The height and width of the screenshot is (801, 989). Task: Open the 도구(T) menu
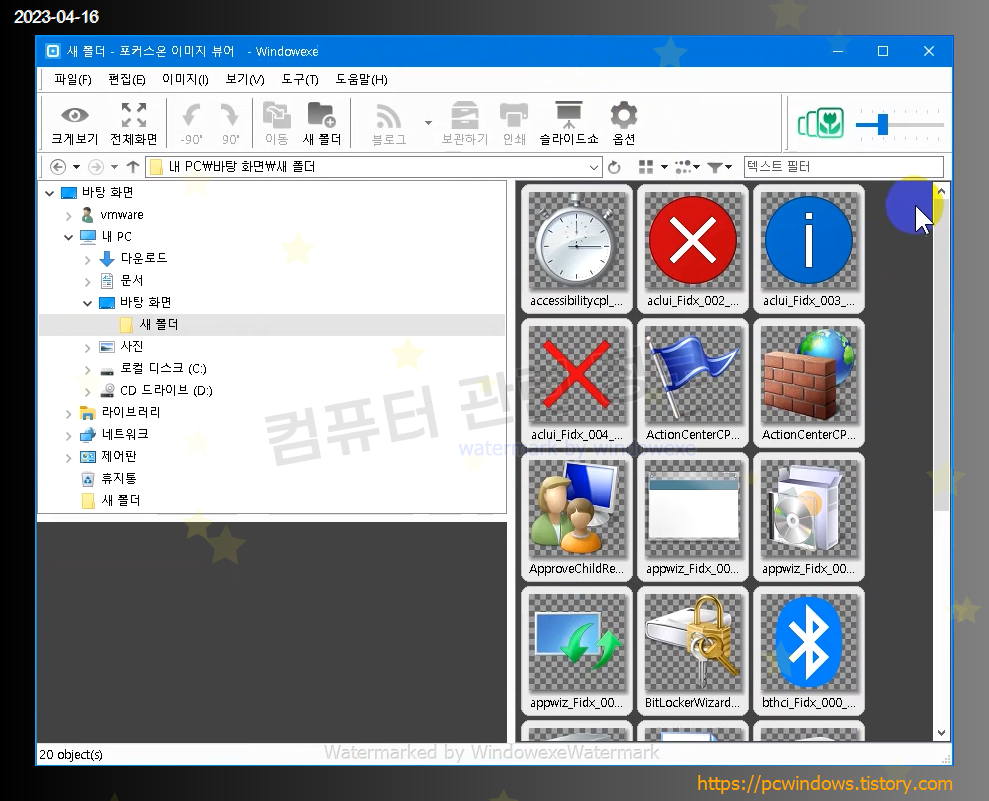[300, 79]
